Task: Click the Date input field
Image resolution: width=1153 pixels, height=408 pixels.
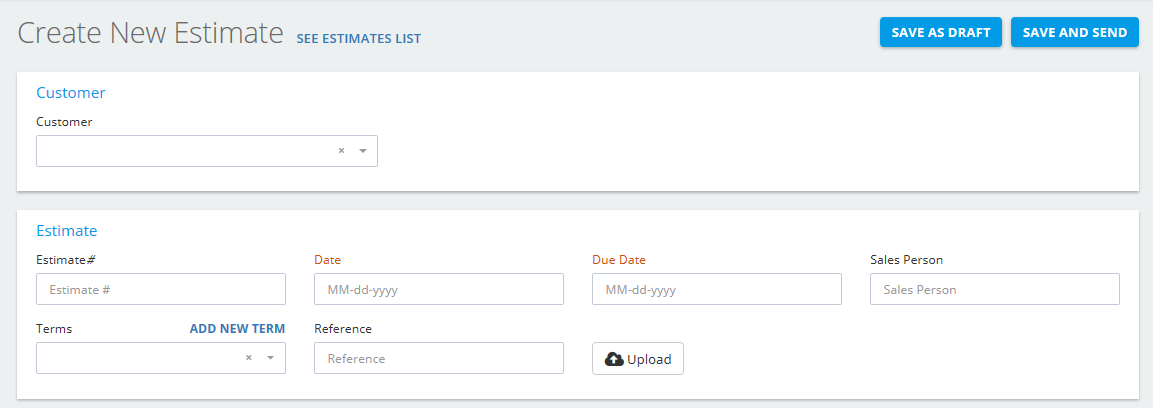Action: pos(439,289)
